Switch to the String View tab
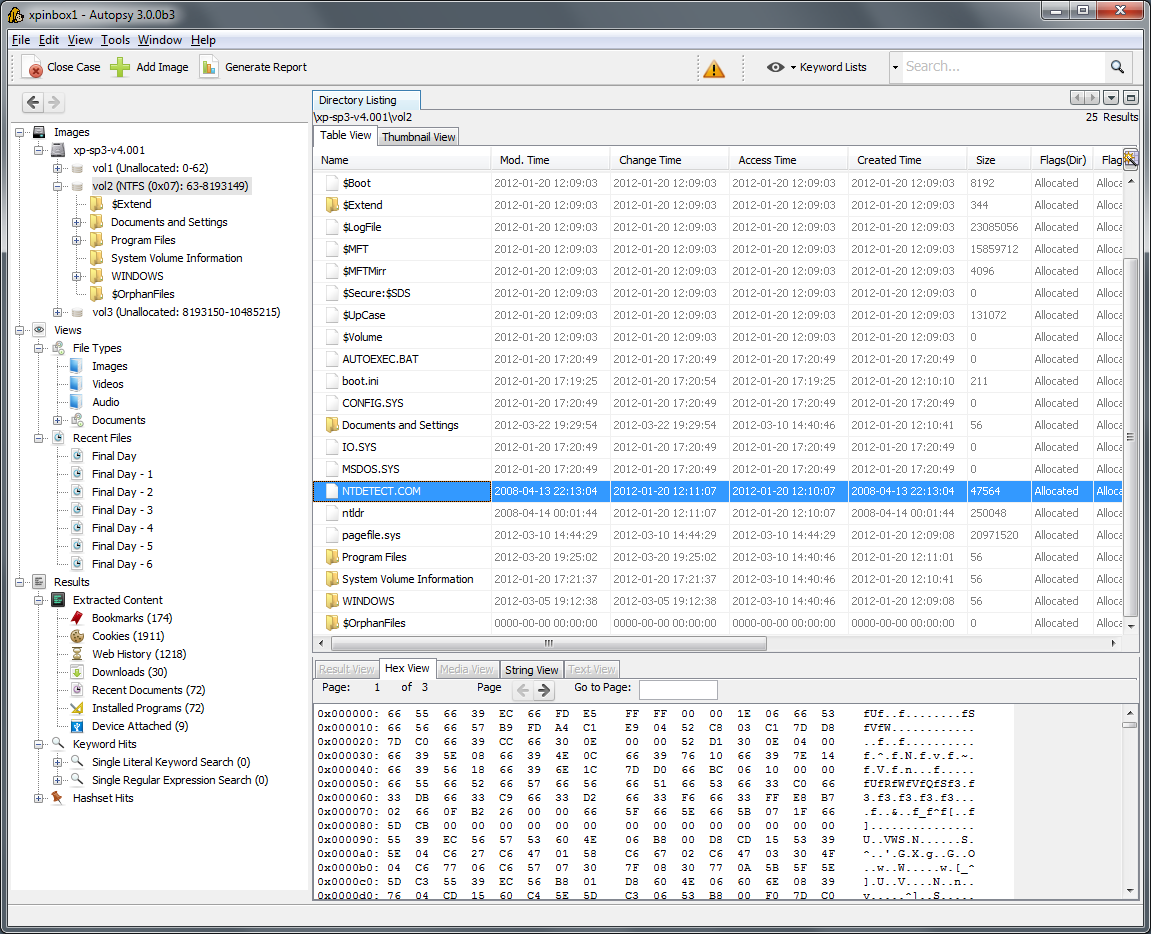1151x934 pixels. click(531, 669)
